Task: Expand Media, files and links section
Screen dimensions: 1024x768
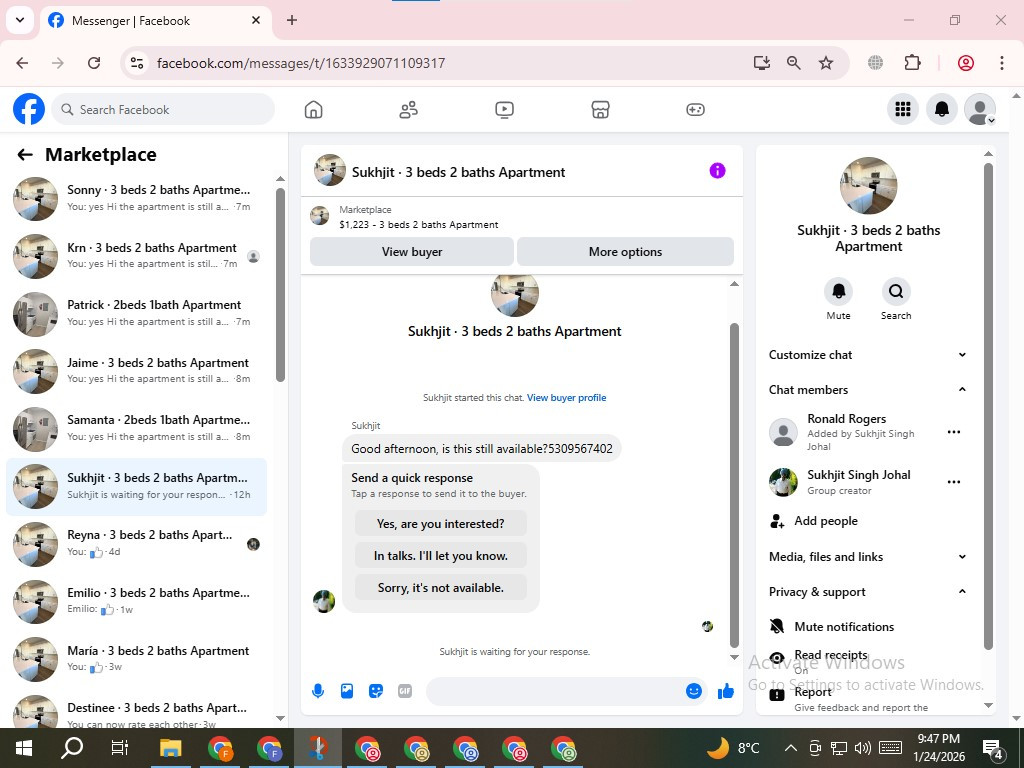Action: pyautogui.click(x=868, y=557)
